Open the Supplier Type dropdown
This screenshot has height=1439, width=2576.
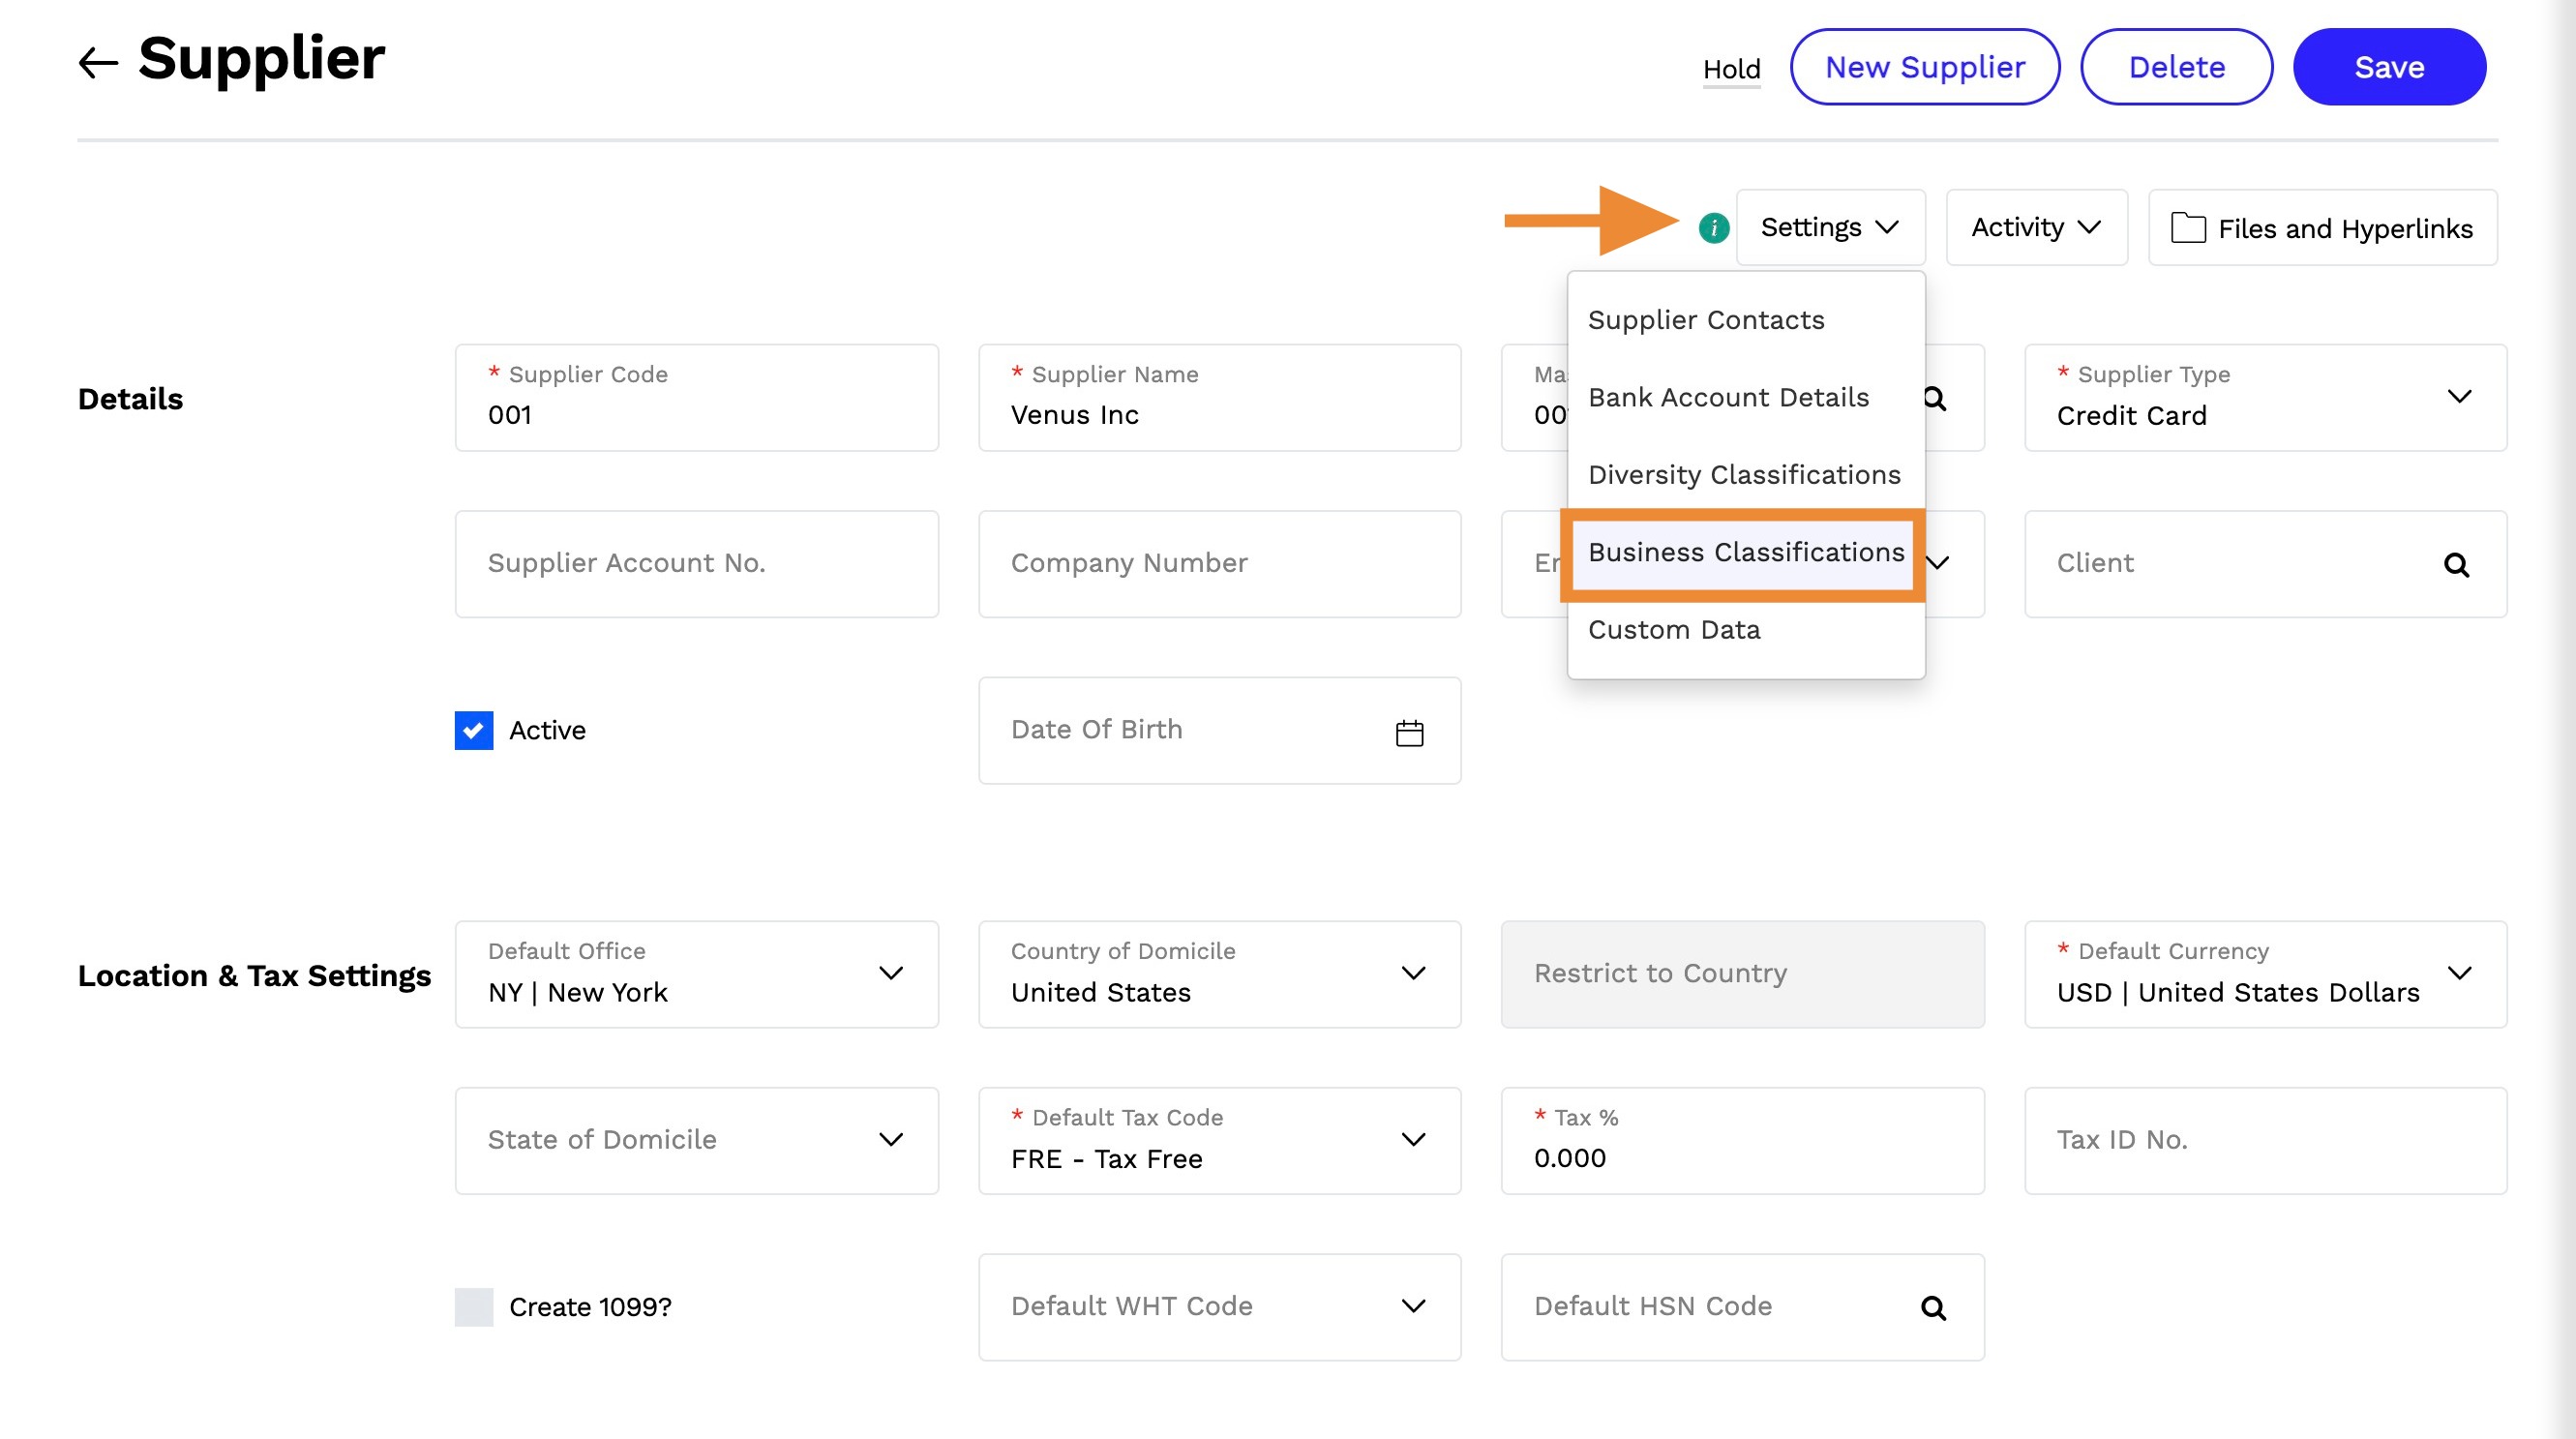coord(2265,398)
